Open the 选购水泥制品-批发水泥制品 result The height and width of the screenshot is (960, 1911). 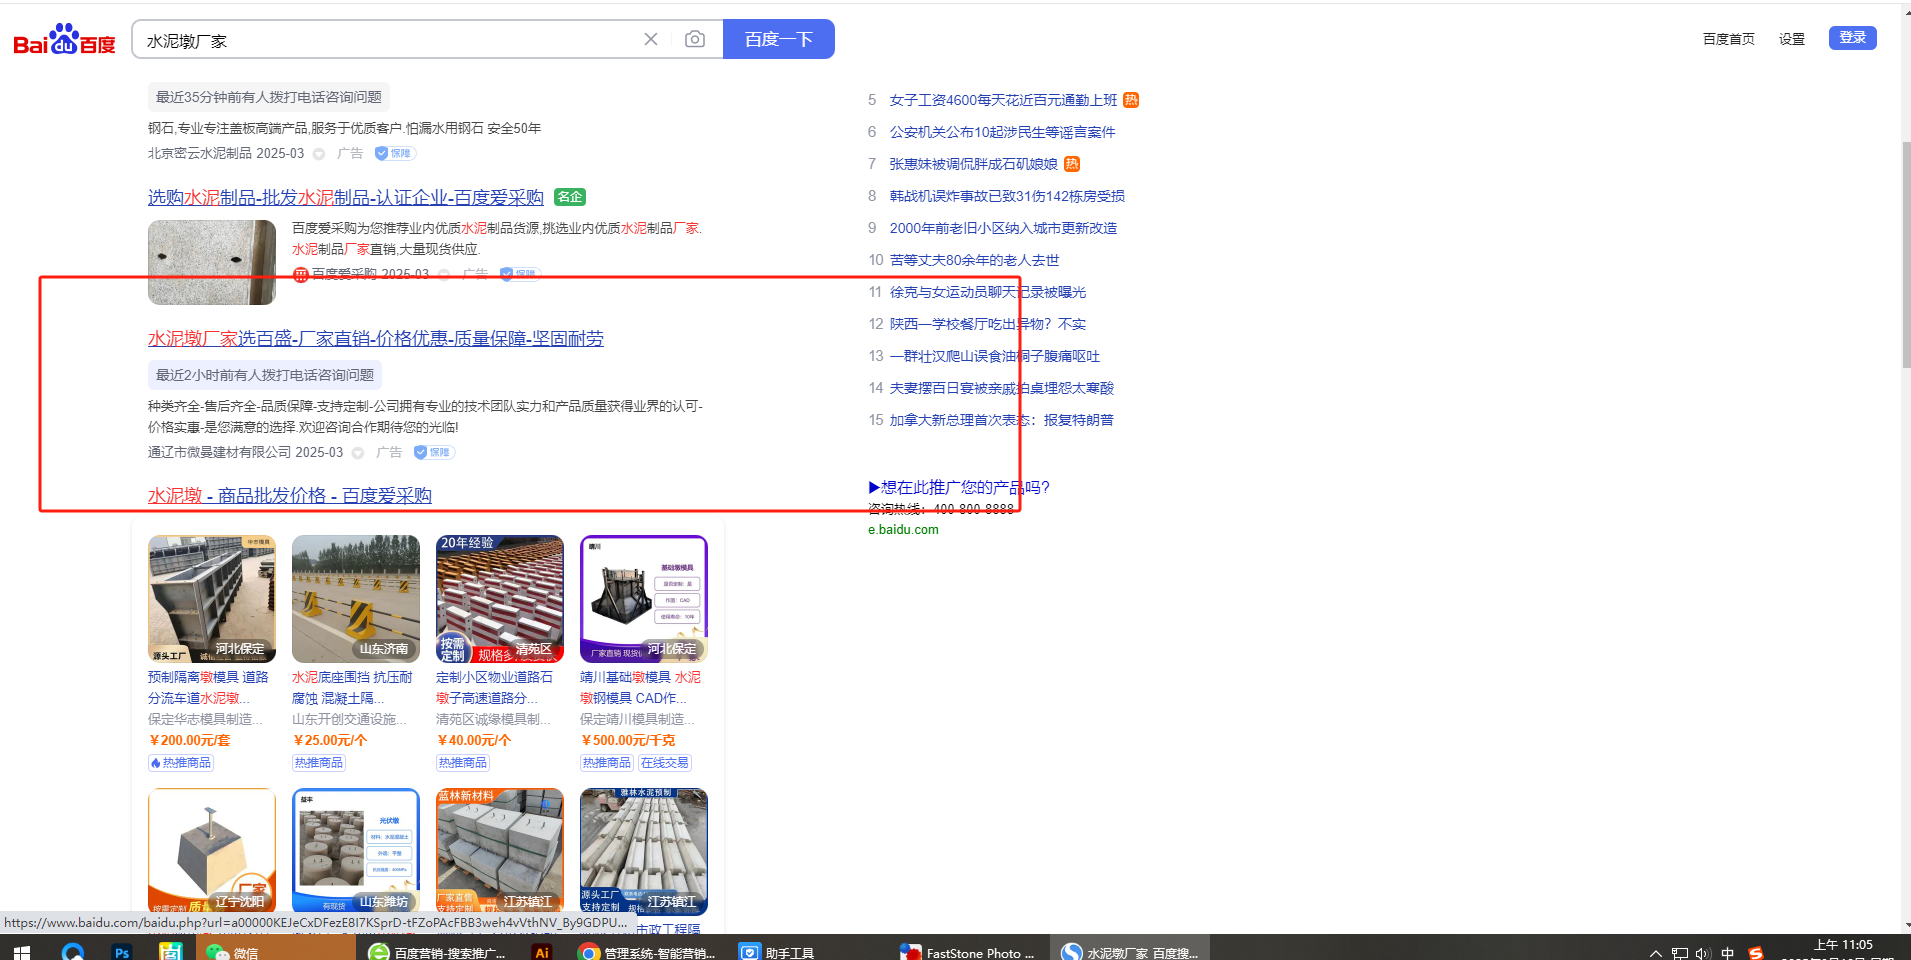pyautogui.click(x=346, y=198)
